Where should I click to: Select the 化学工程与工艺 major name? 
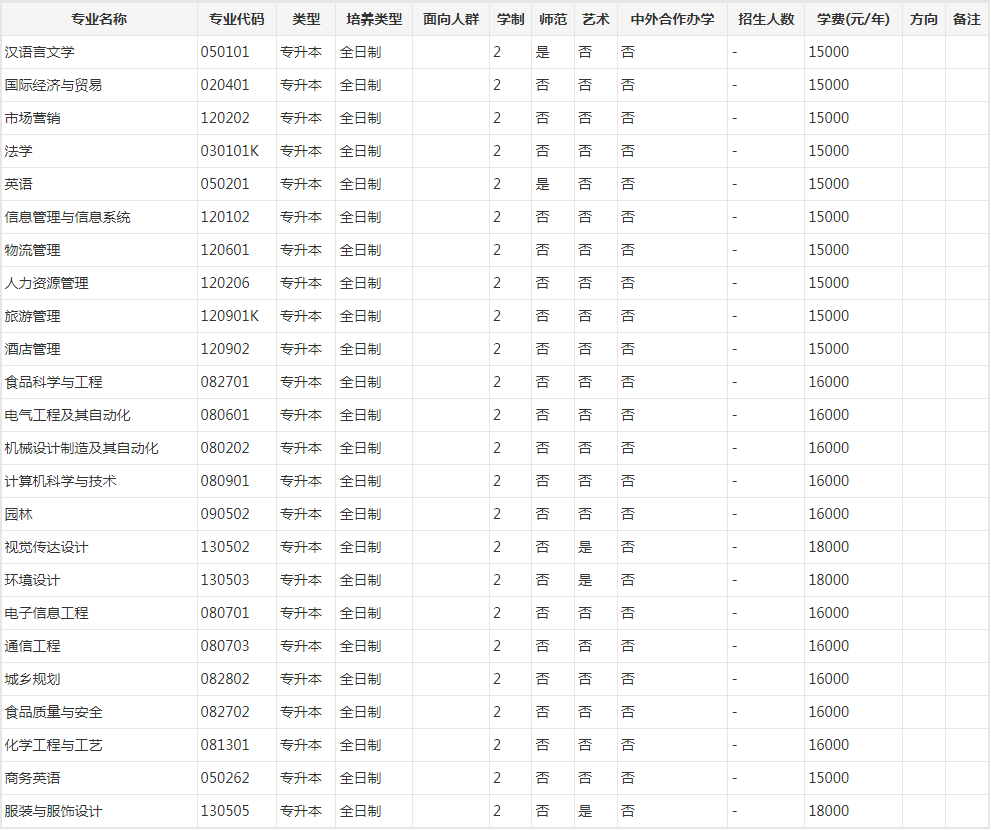click(x=53, y=745)
